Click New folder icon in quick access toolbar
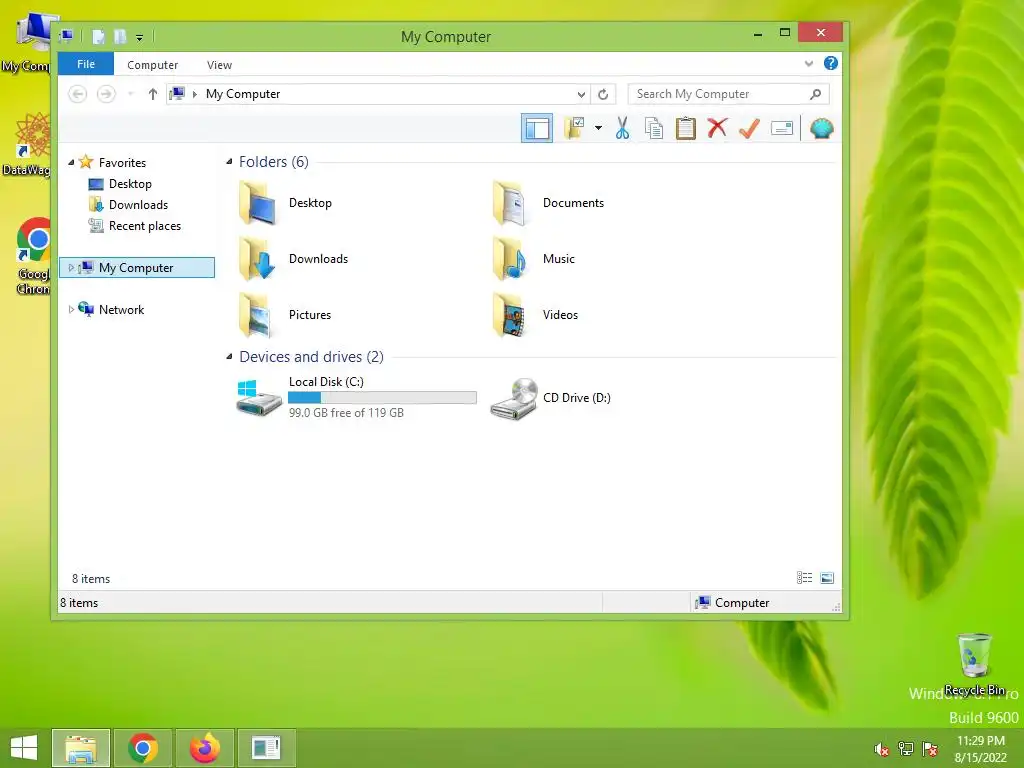Image resolution: width=1024 pixels, height=768 pixels. coord(120,37)
